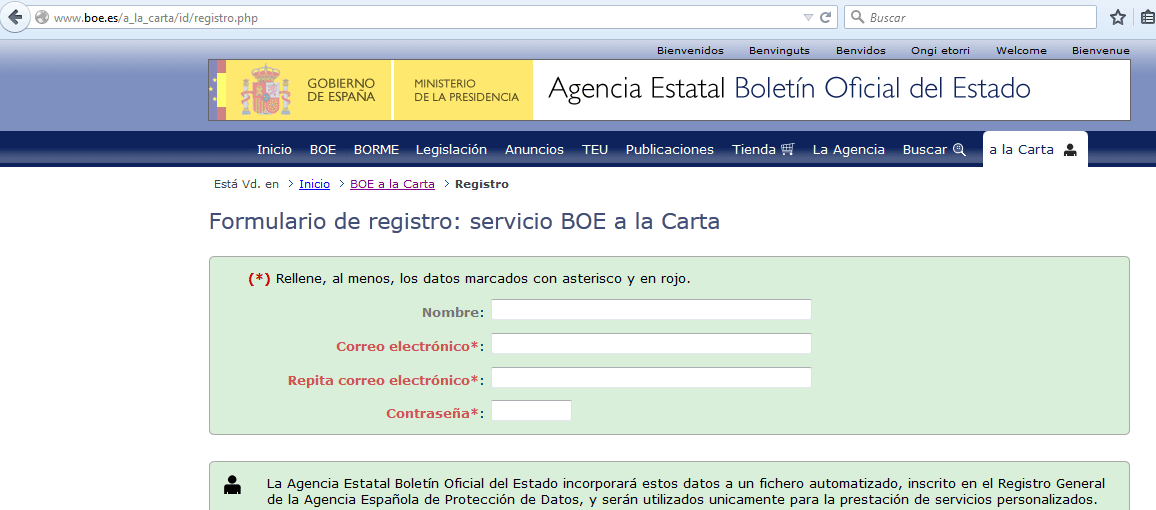Click the Contraseña password field
This screenshot has height=510, width=1156.
pyautogui.click(x=532, y=411)
